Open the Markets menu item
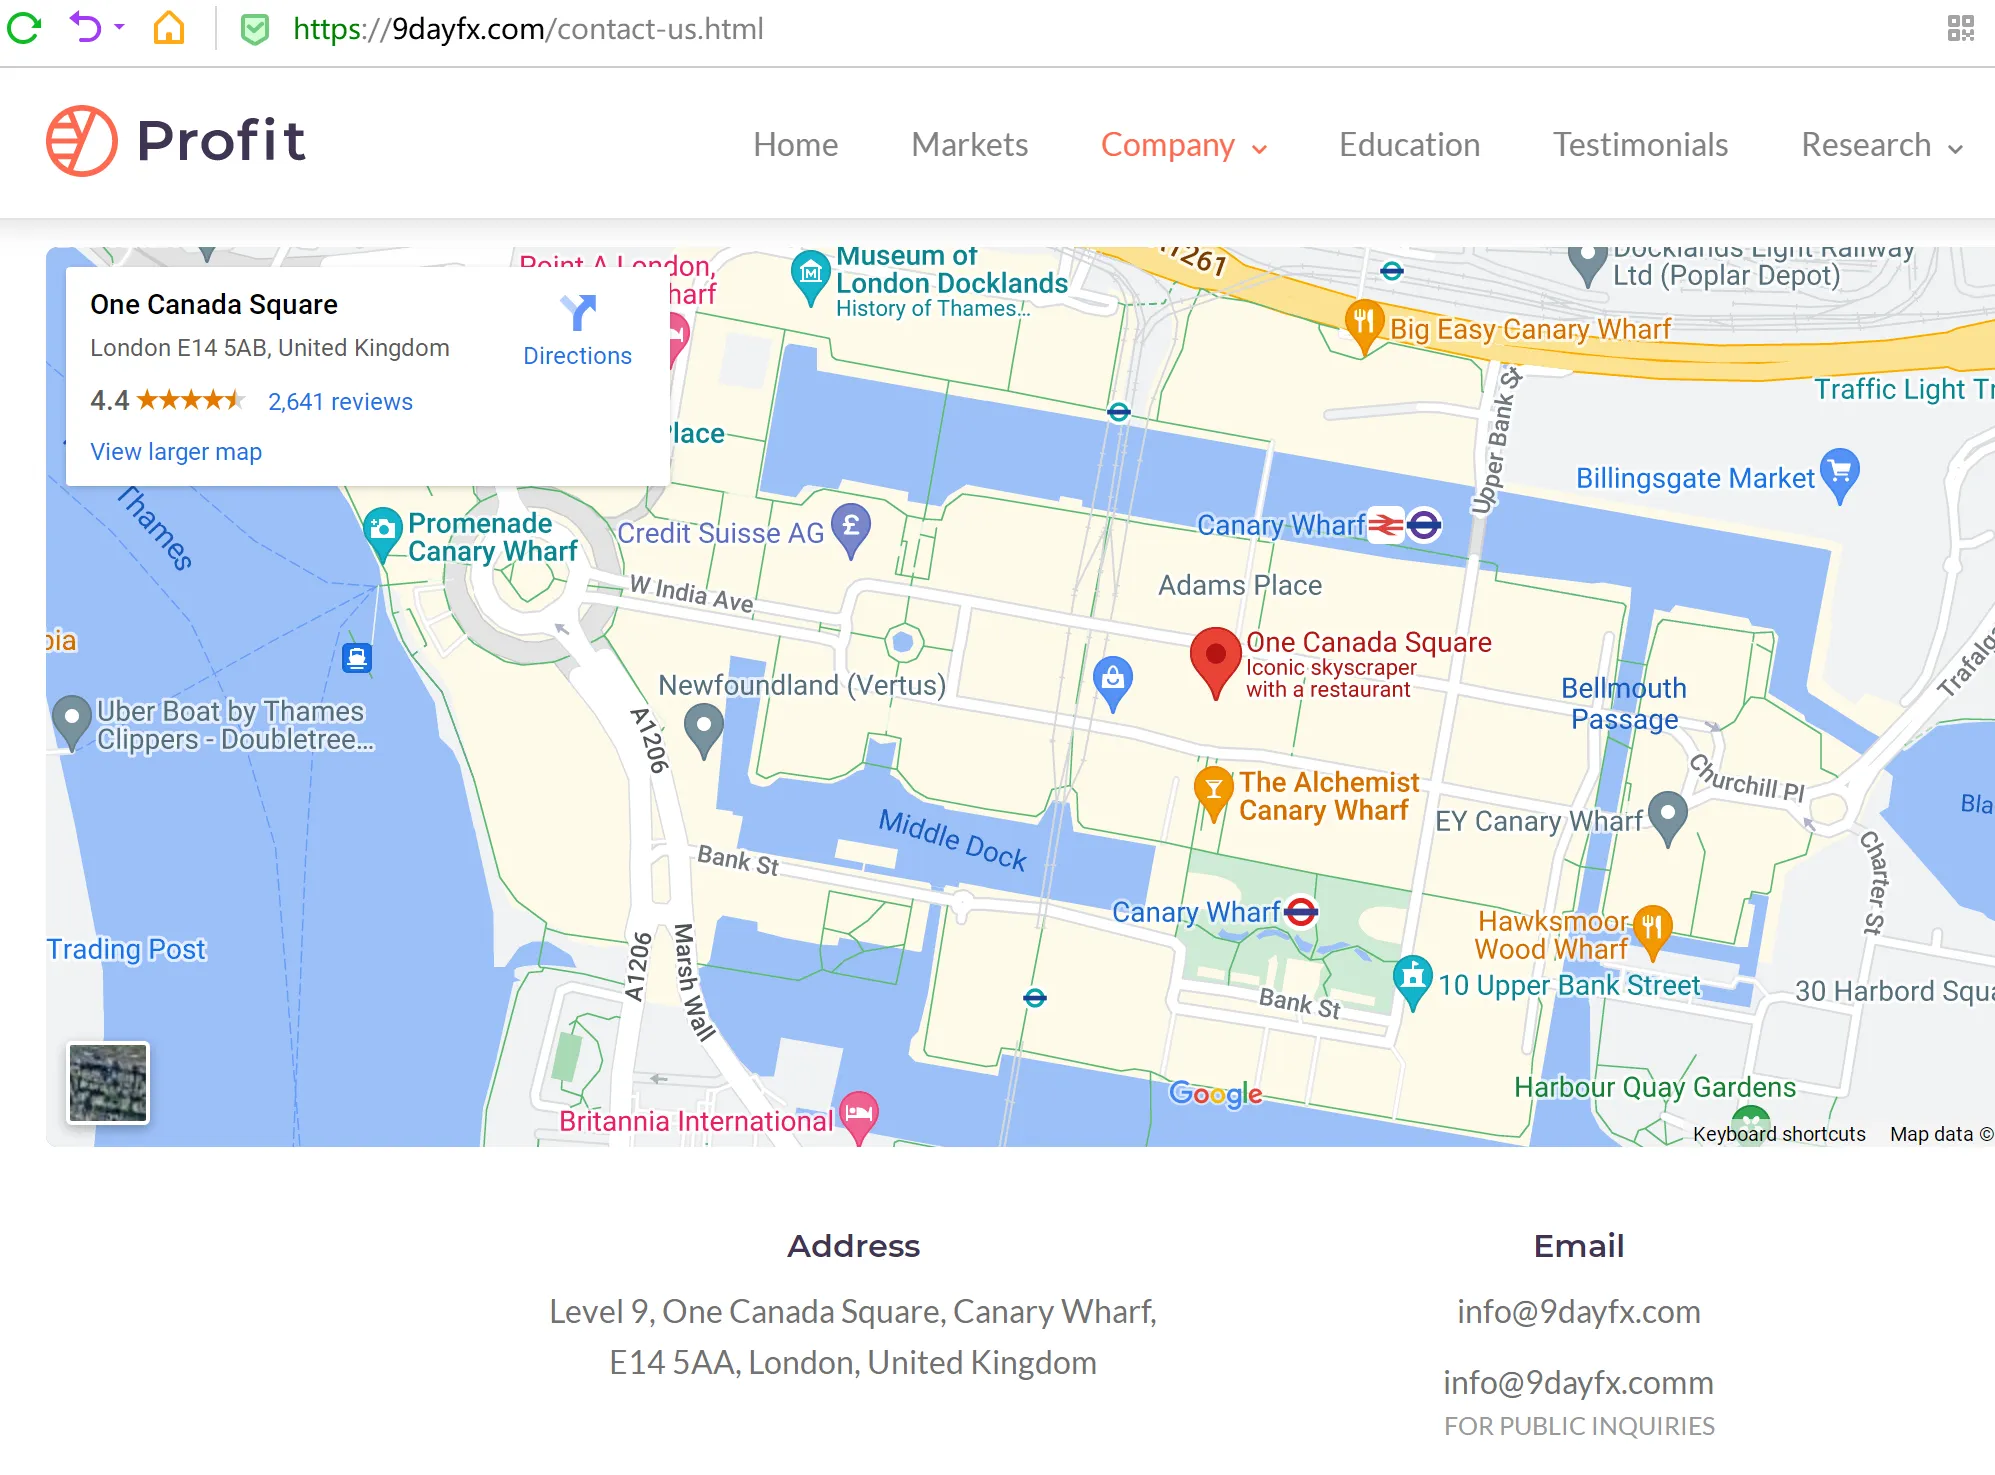Viewport: 1995px width, 1475px height. click(x=969, y=145)
